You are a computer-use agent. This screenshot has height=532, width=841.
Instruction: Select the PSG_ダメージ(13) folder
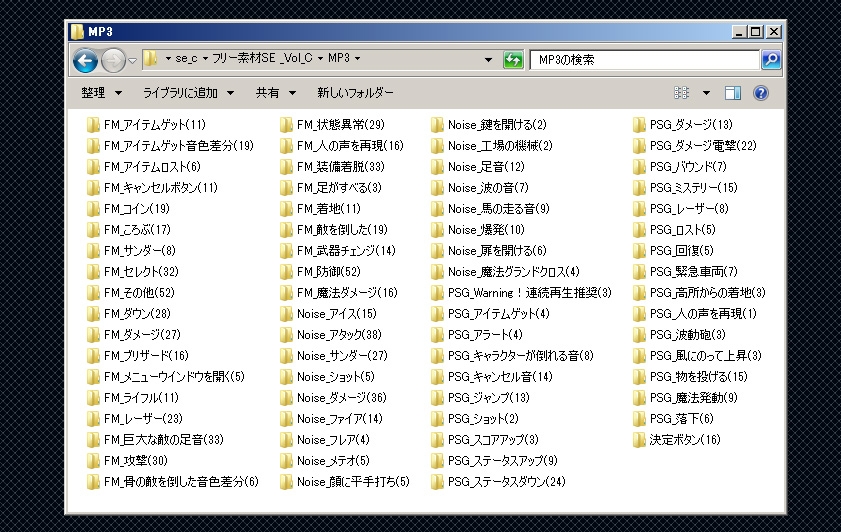click(690, 125)
